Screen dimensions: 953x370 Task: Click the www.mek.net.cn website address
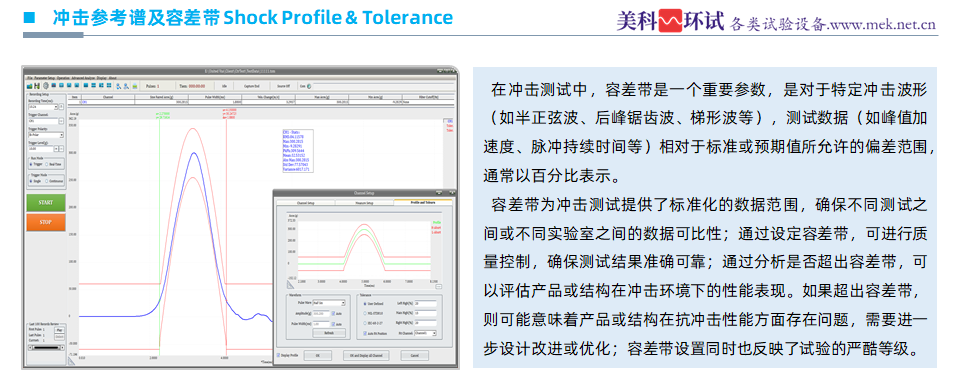pos(882,26)
